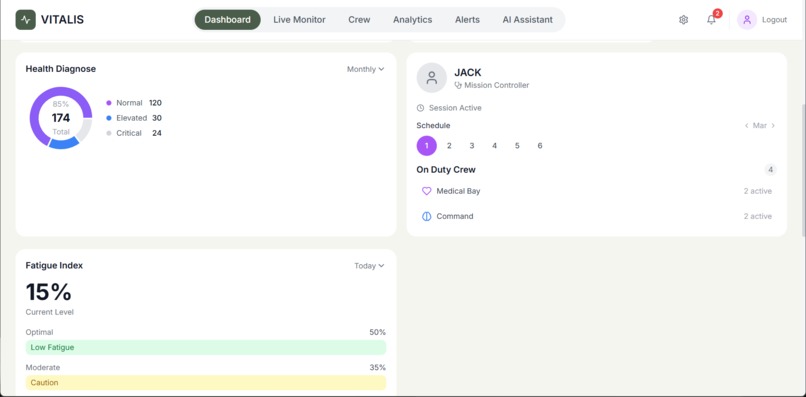Open the Medical Bay crew row
The image size is (806, 397).
coord(596,191)
